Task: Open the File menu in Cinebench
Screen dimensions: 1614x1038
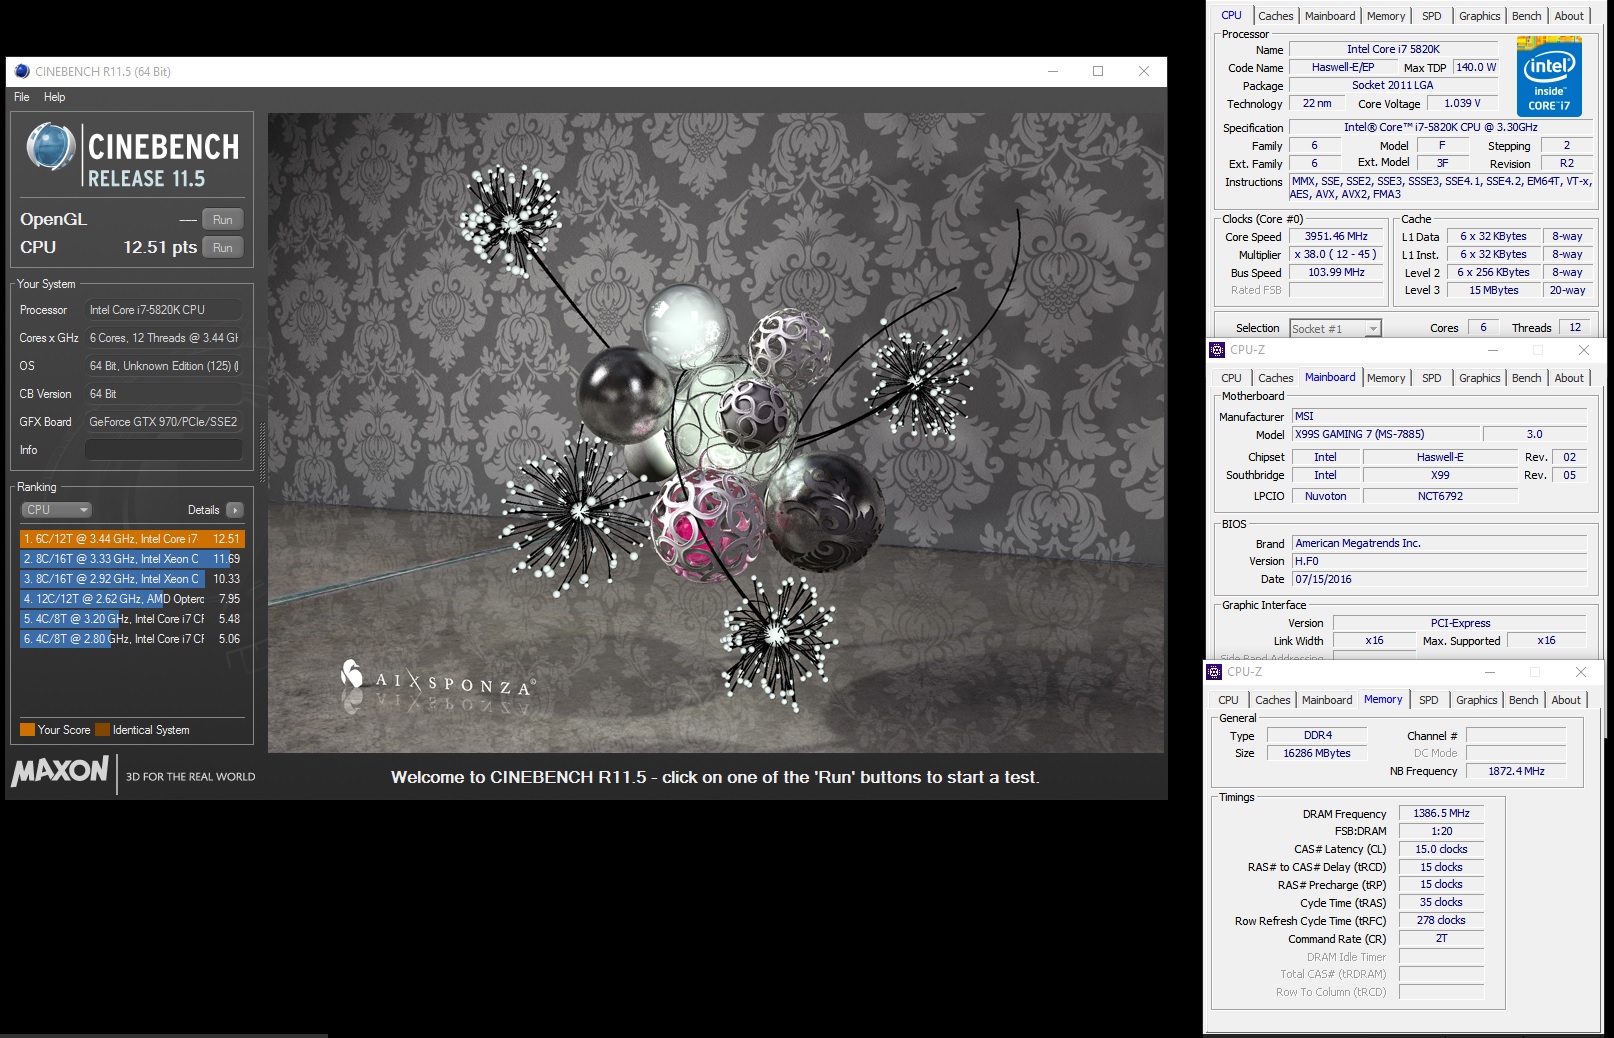Action: [x=22, y=97]
